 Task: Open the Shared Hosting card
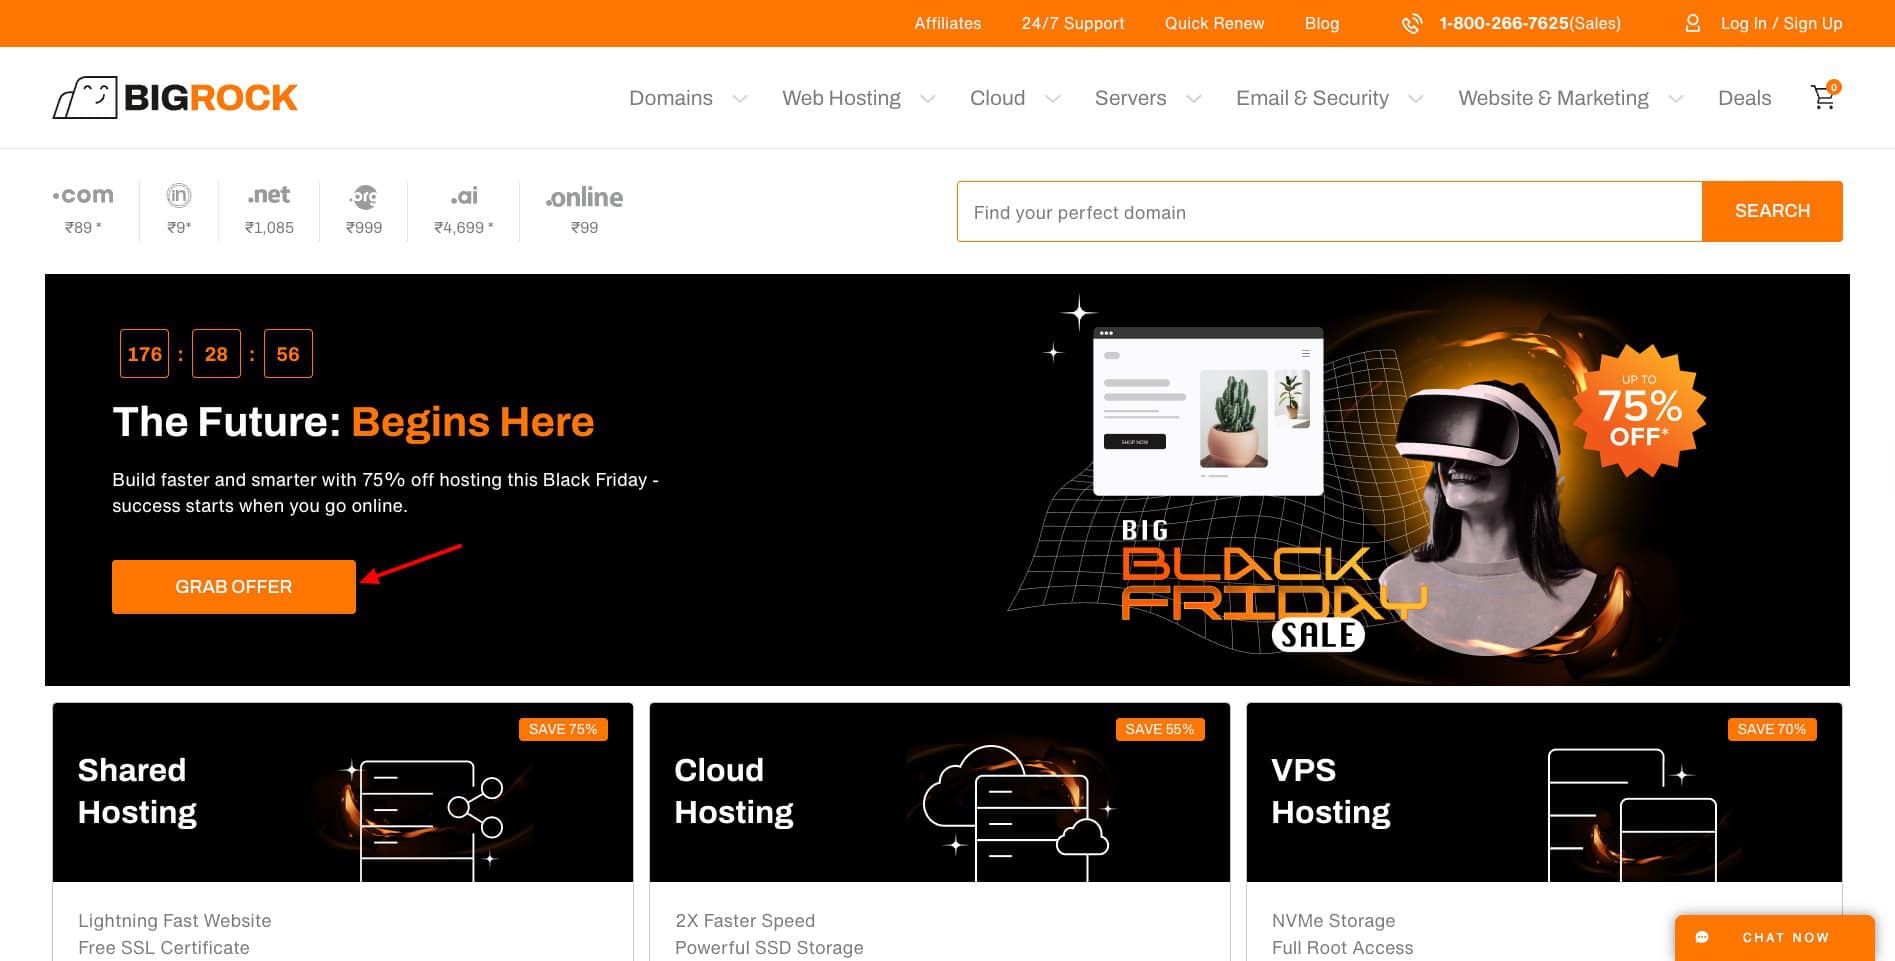pos(342,792)
